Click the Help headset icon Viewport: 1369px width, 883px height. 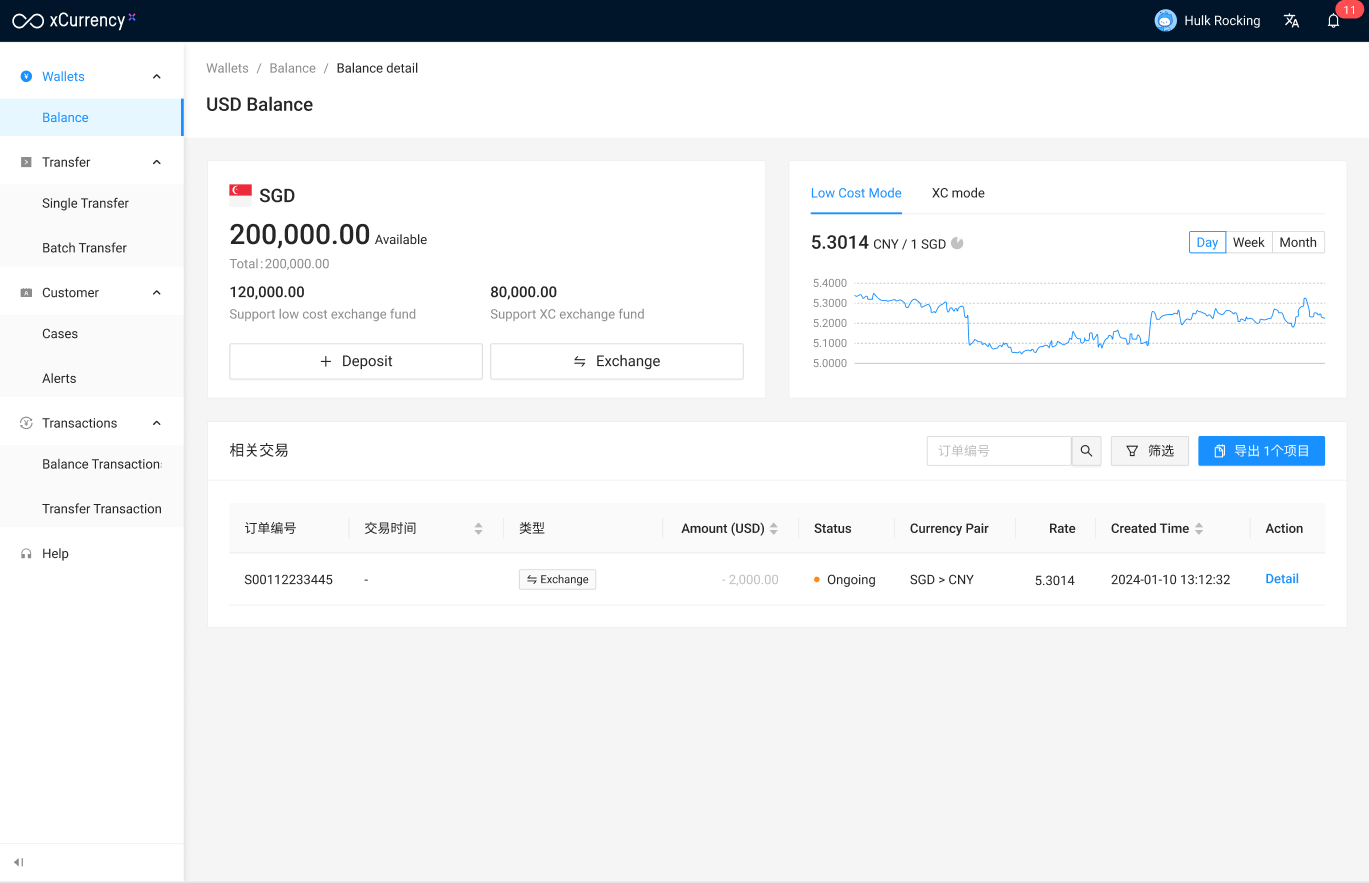pos(26,554)
